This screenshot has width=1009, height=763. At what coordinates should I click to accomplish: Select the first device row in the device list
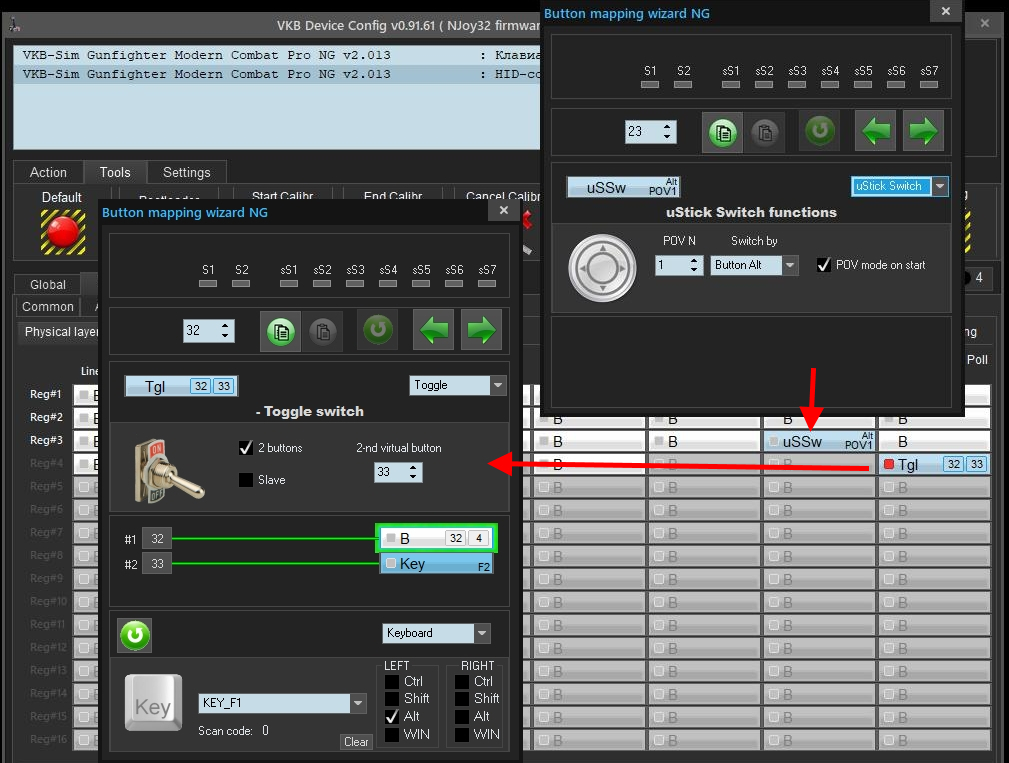click(277, 55)
